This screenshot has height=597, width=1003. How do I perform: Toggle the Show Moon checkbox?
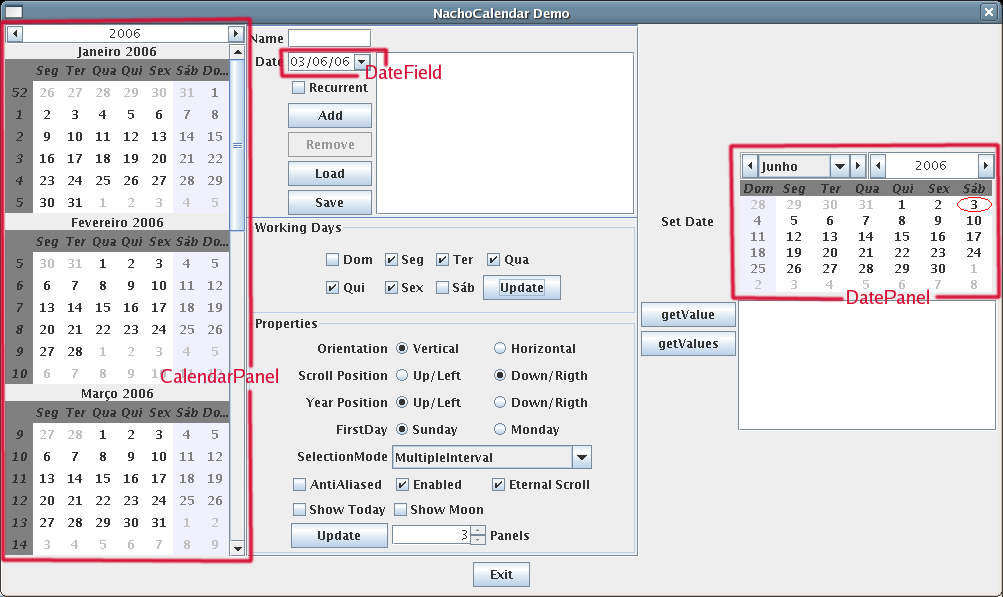401,510
